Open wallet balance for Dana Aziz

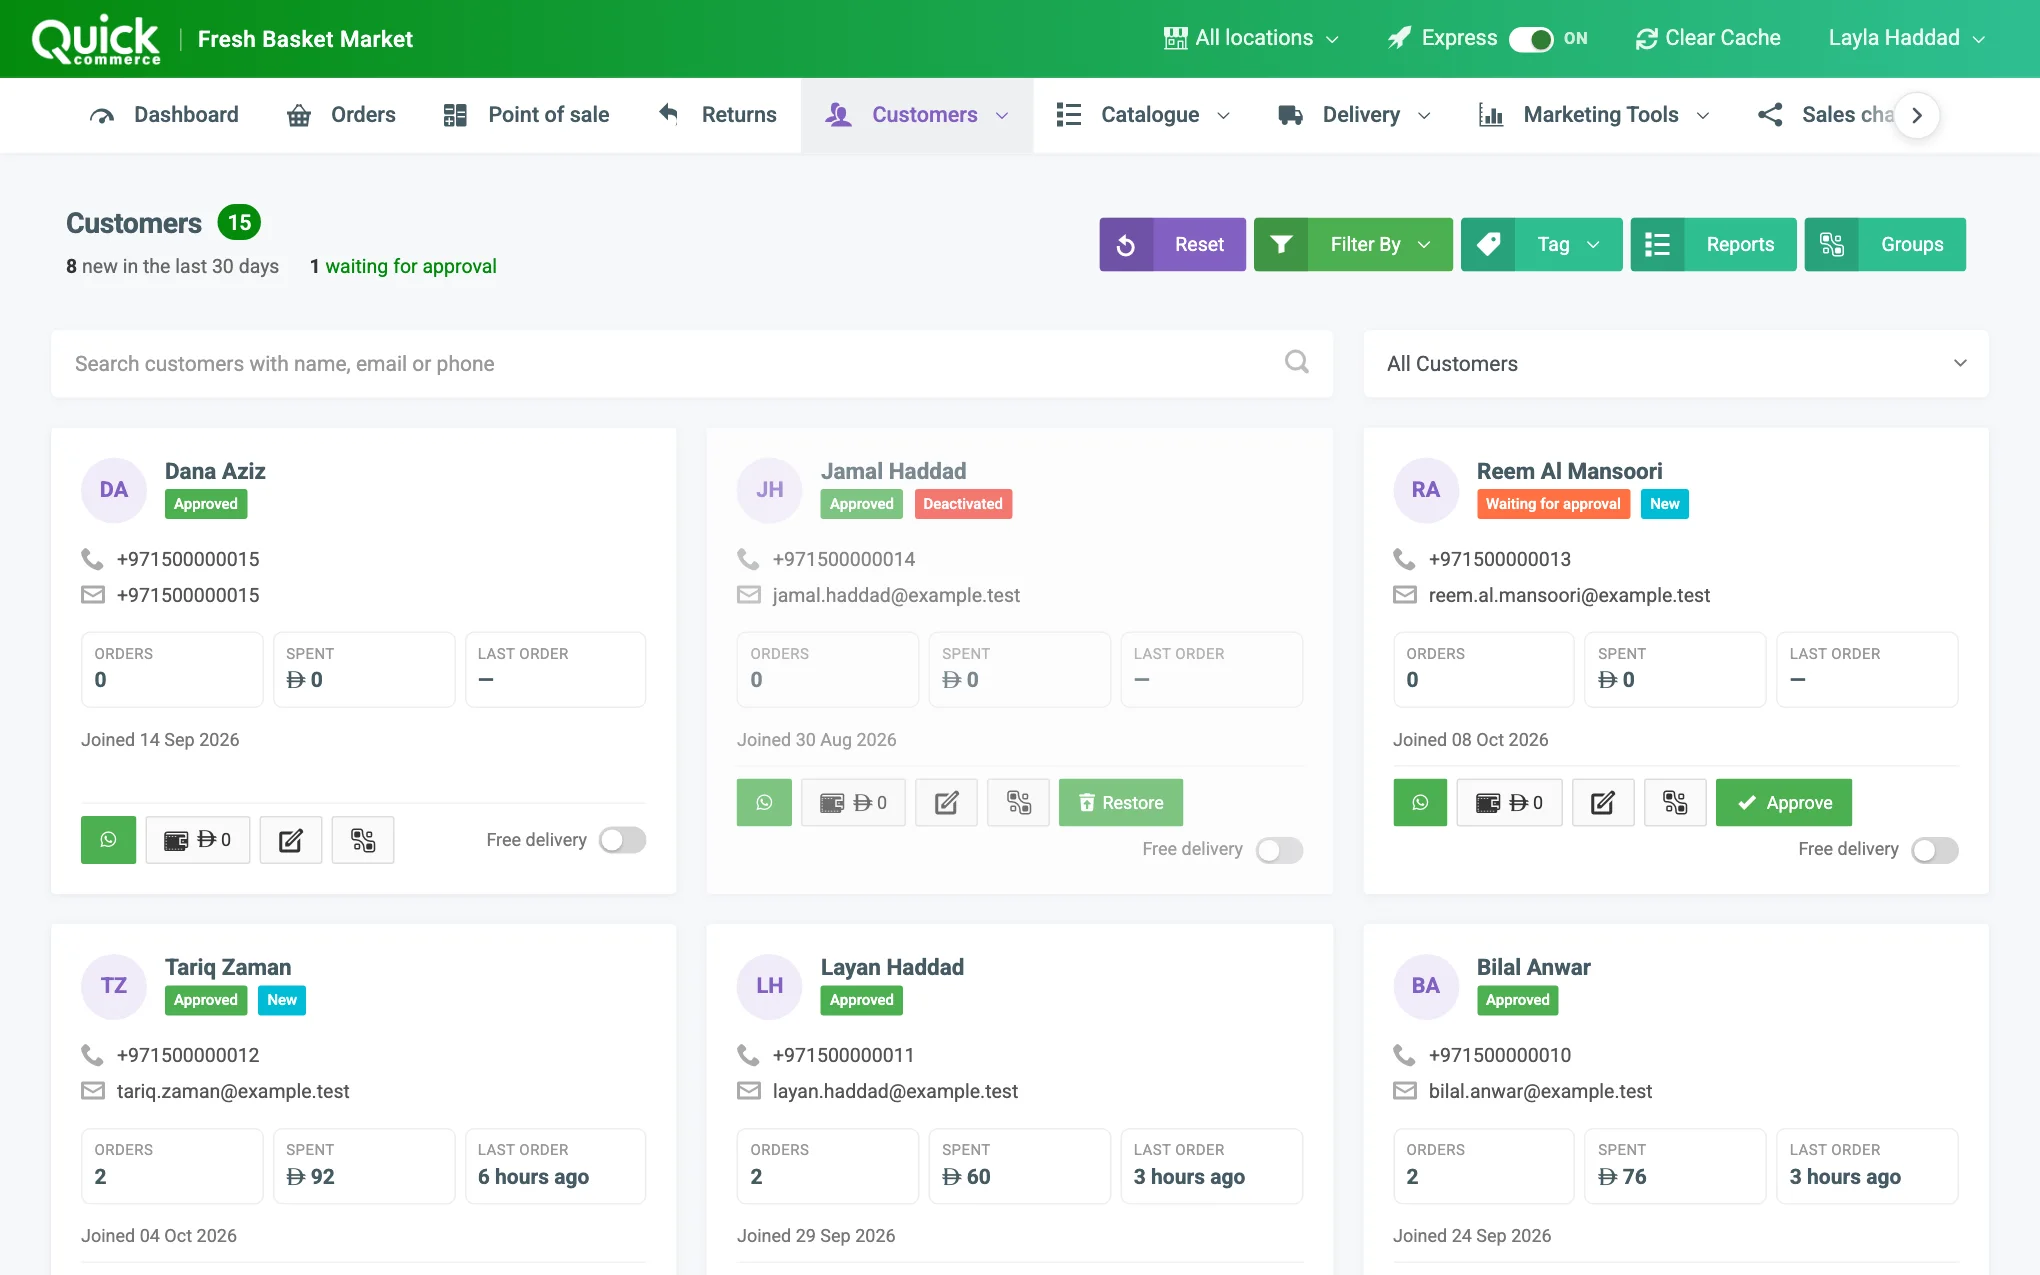tap(197, 840)
